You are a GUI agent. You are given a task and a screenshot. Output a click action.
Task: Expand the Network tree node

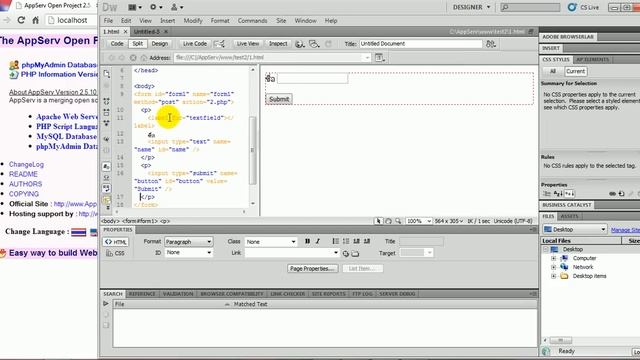tap(553, 267)
